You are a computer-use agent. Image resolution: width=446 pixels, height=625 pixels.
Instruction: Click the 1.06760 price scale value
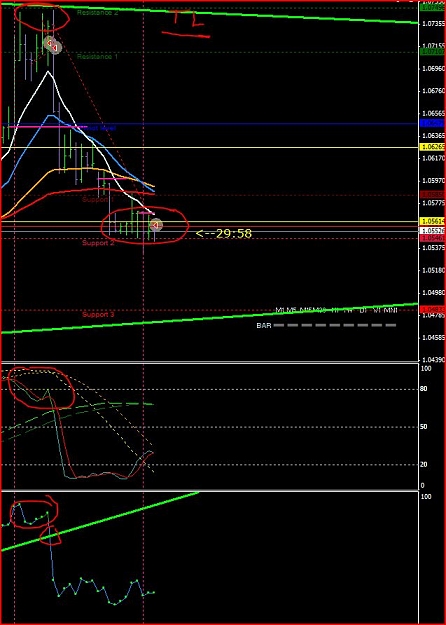[x=433, y=91]
